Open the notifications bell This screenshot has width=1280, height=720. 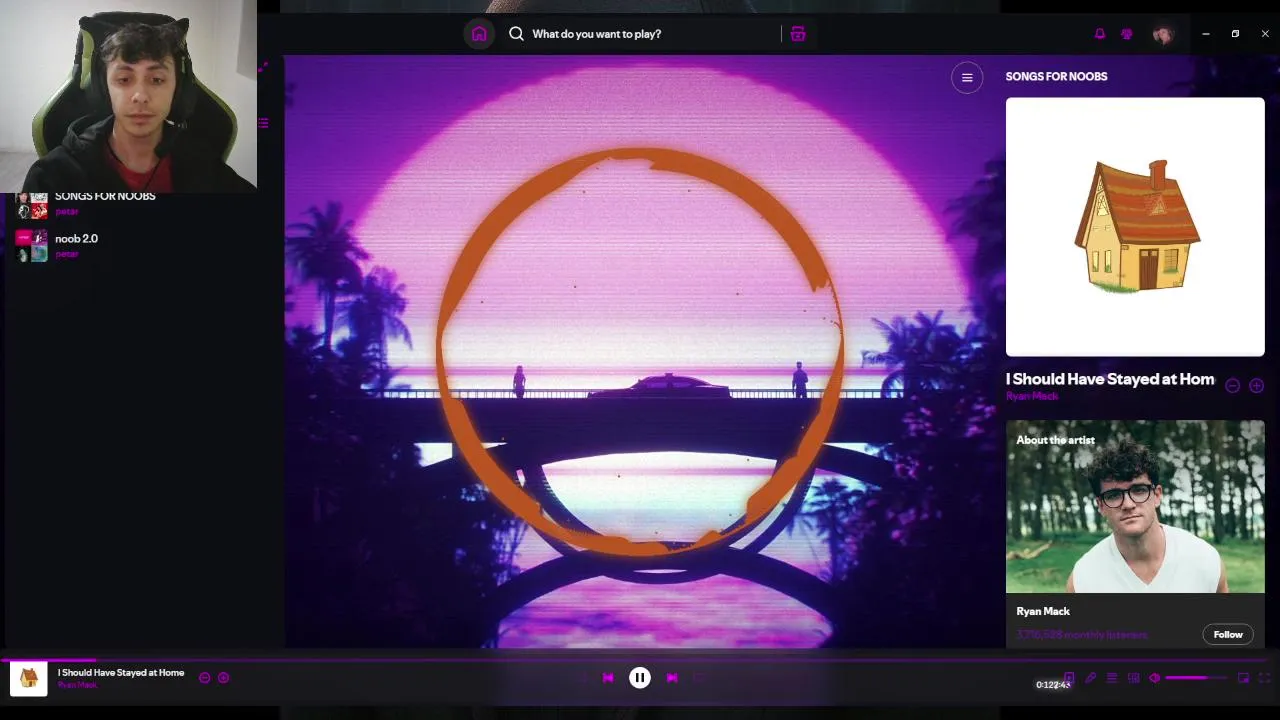pos(1100,34)
